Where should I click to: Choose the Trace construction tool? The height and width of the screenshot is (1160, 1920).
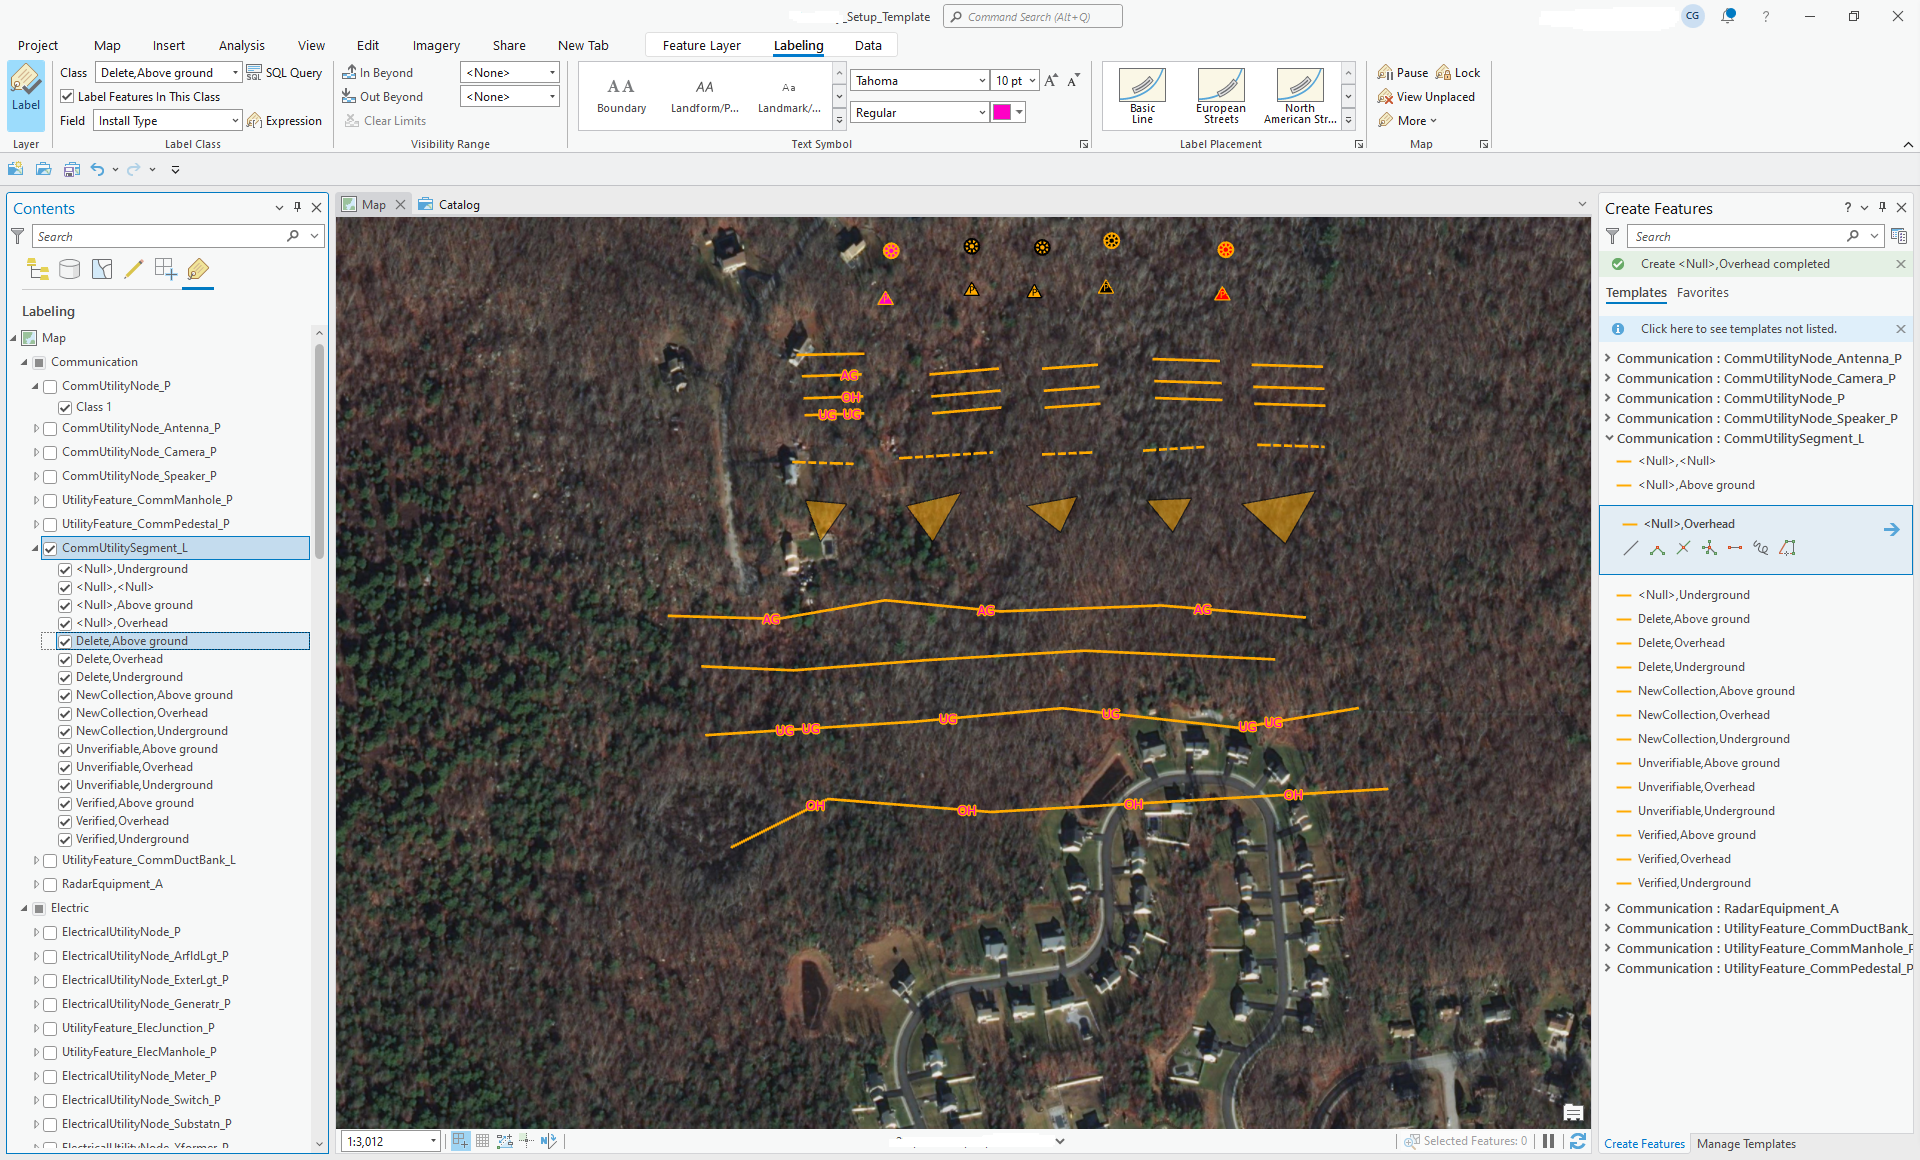(1788, 548)
